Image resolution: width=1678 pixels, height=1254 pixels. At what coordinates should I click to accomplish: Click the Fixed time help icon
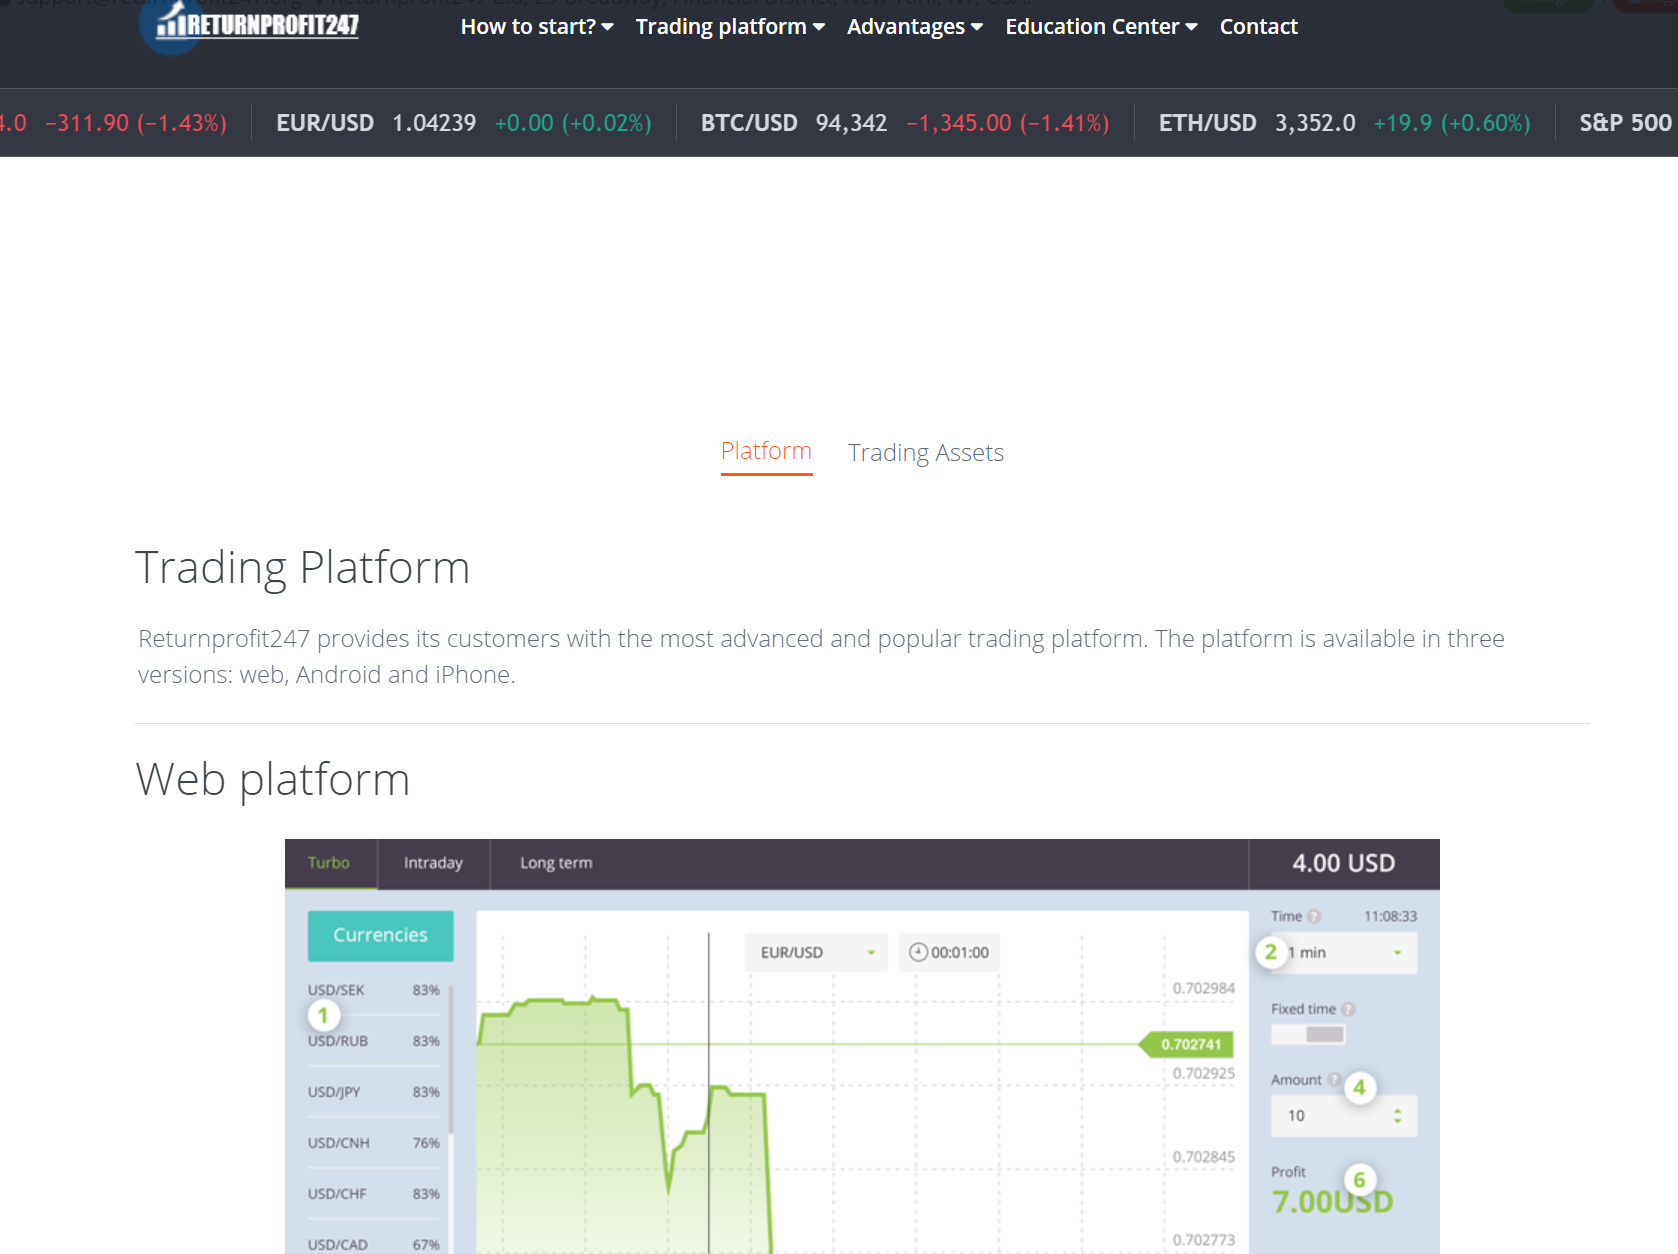[1348, 1009]
